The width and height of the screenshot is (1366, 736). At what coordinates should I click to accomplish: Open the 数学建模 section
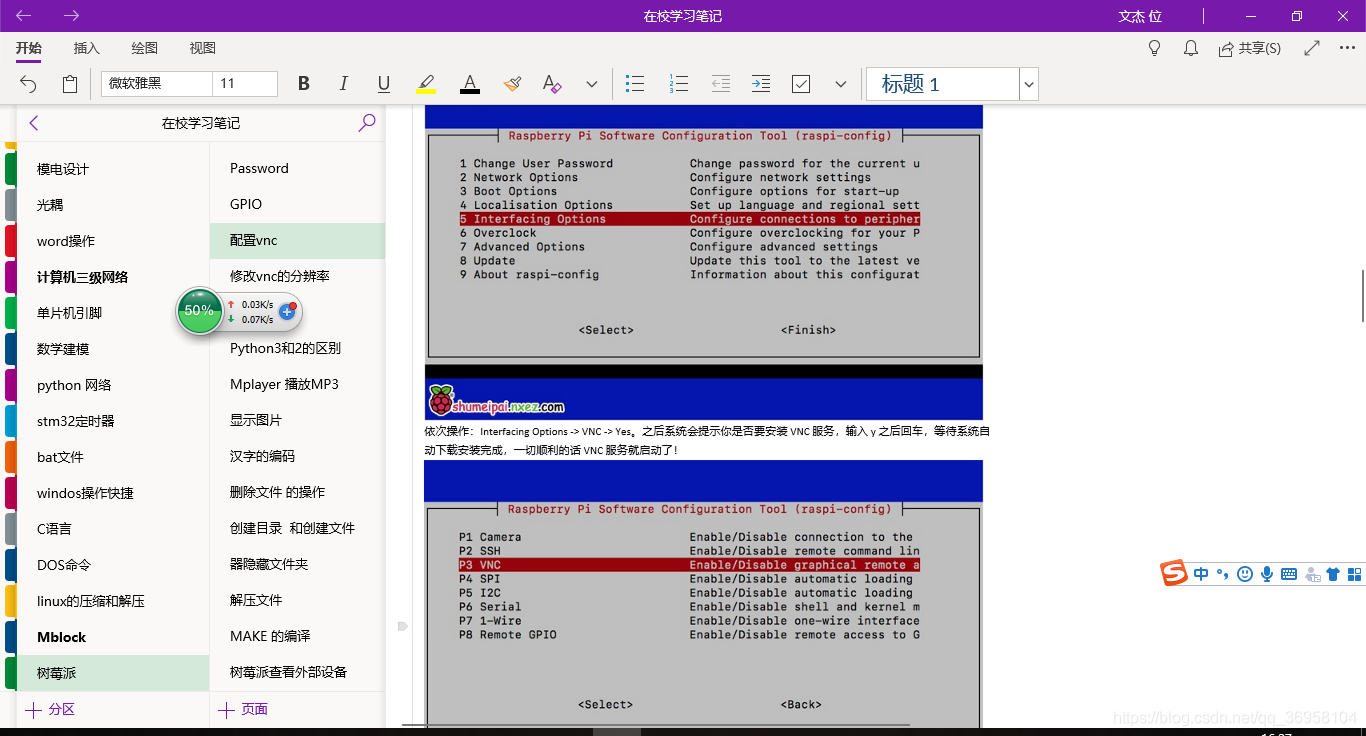(113, 349)
